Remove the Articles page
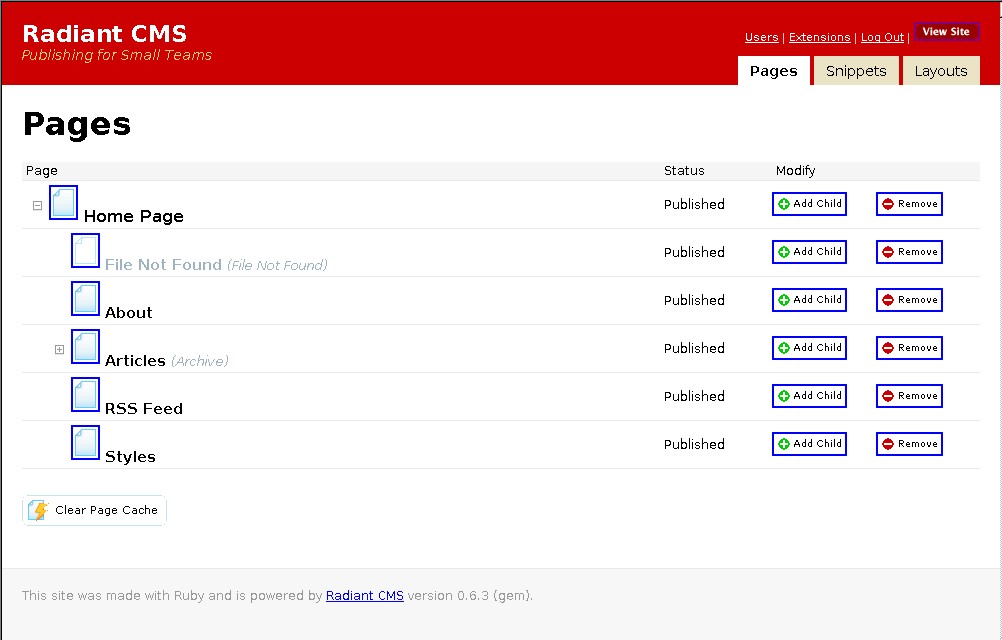The height and width of the screenshot is (640, 1002). tap(909, 347)
